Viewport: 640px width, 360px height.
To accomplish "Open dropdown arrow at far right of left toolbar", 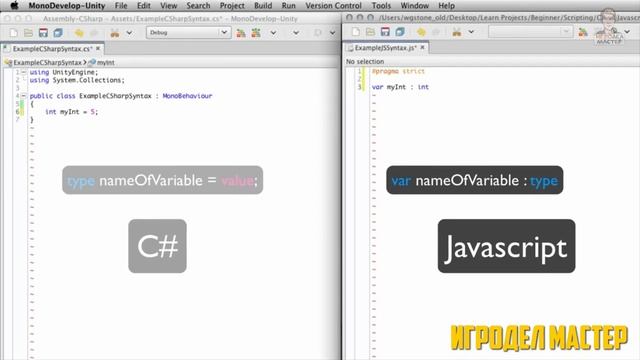I will (332, 33).
